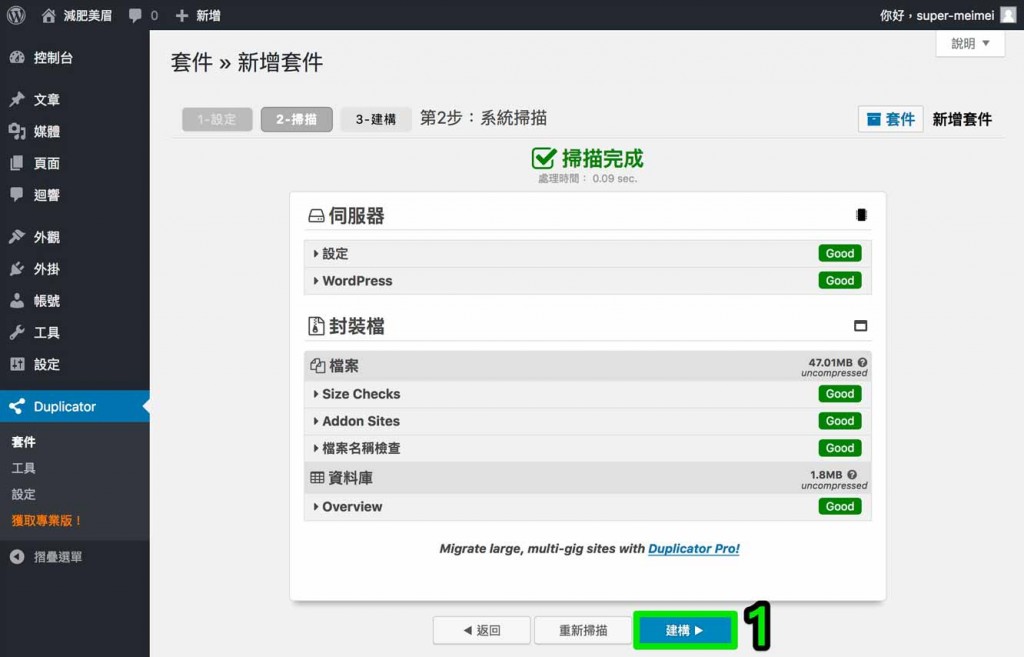Click the 外掛 plugin icon
This screenshot has width=1024, height=657.
coord(17,268)
